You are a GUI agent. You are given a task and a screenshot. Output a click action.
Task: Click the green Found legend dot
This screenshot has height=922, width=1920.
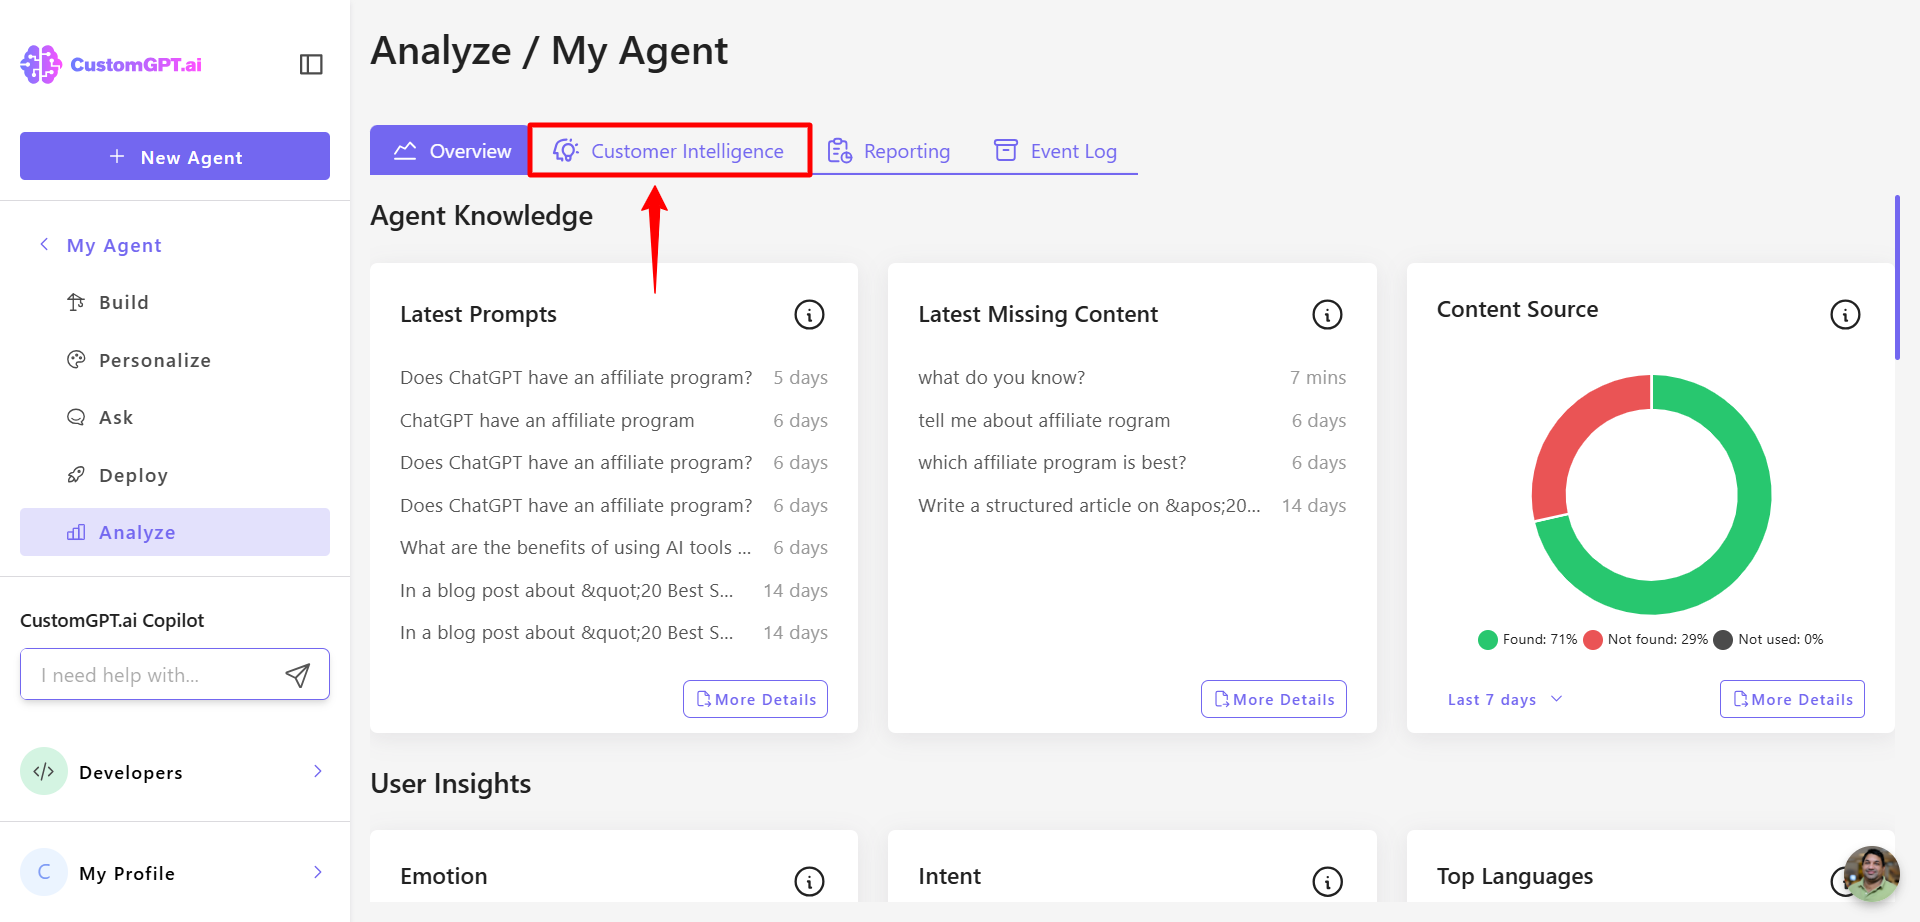1488,640
